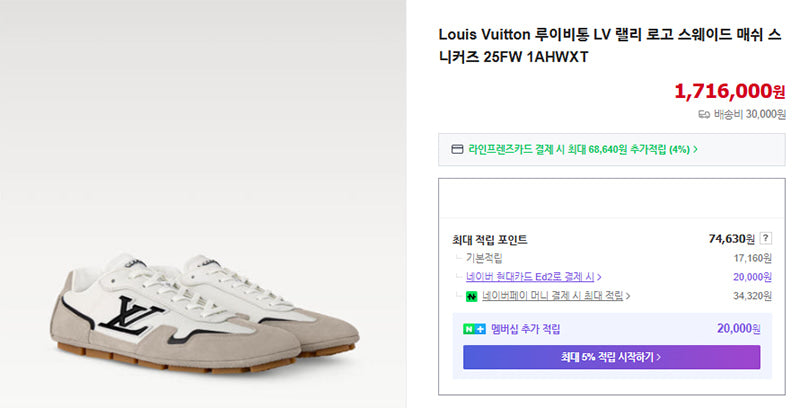The width and height of the screenshot is (800, 408).
Task: Click the delivery truck icon next to 배송비
Action: pos(704,115)
